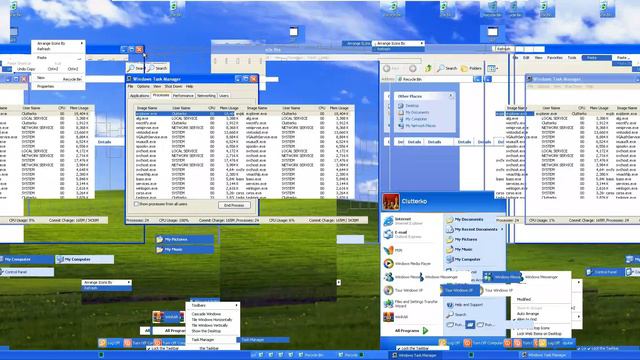Expand All Programs with the green arrow
This screenshot has width=640, height=360.
point(426,331)
